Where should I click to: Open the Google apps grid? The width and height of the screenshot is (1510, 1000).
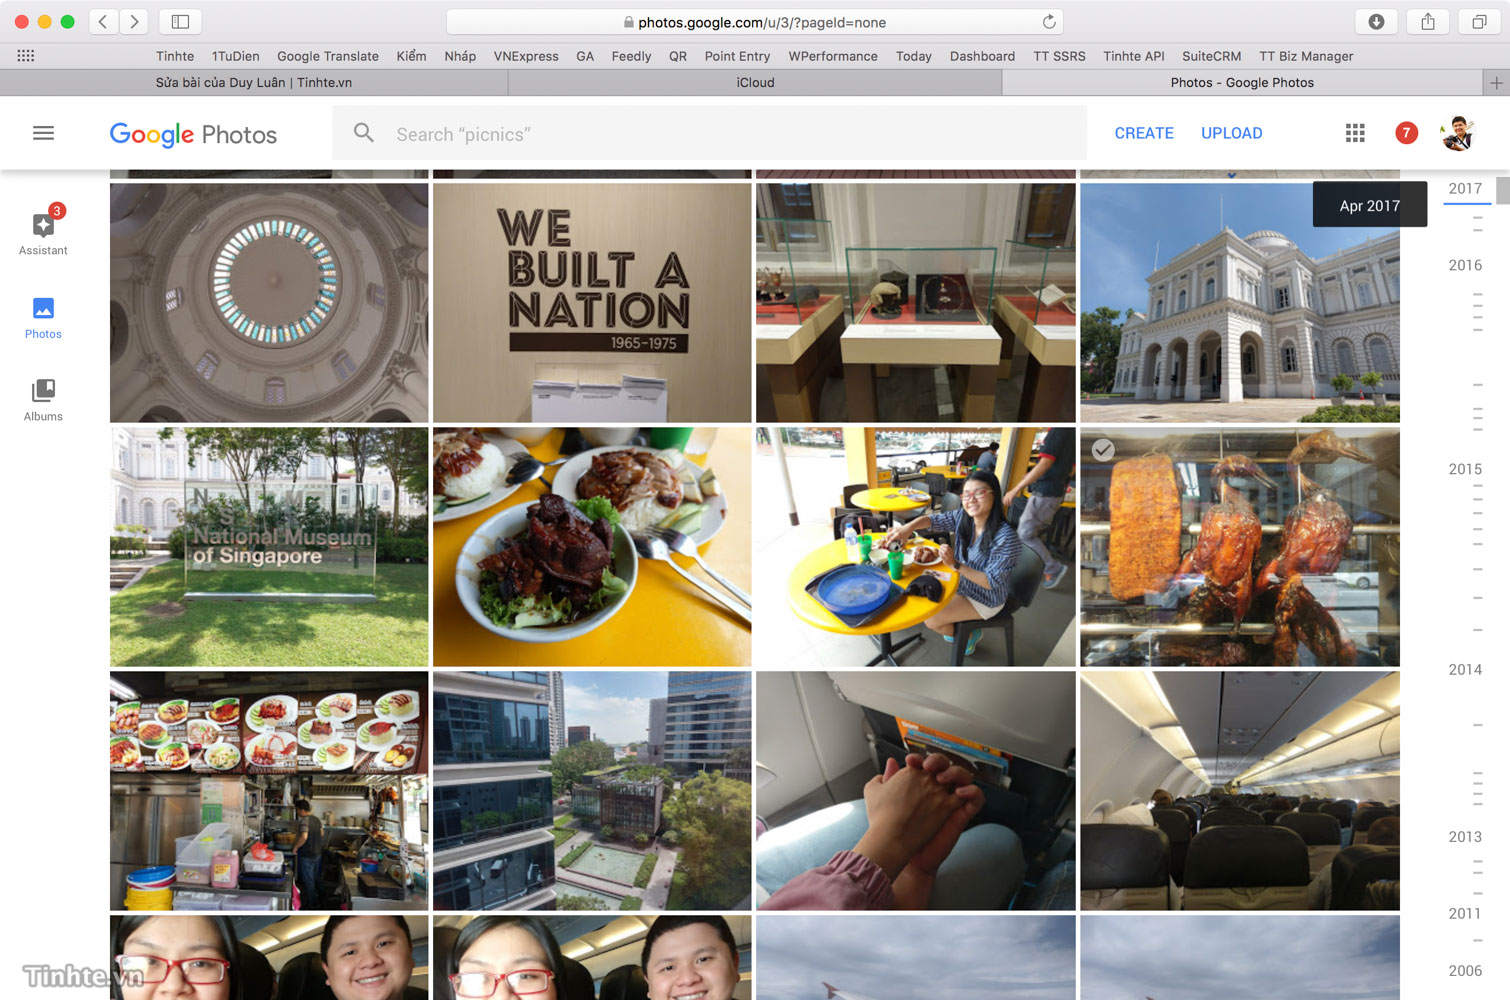coord(1355,133)
